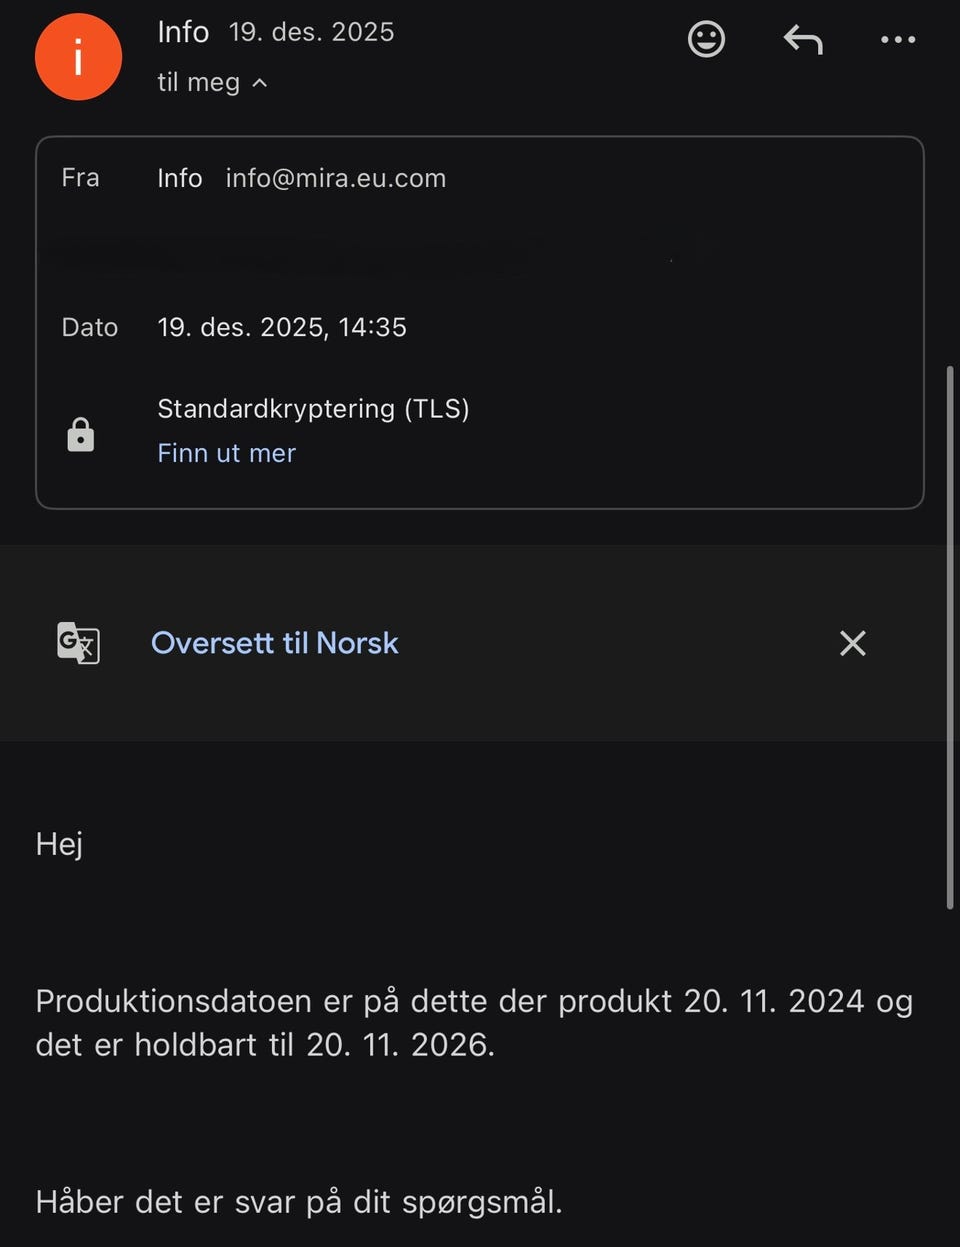
Task: Dismiss the translate banner with X
Action: [x=852, y=643]
